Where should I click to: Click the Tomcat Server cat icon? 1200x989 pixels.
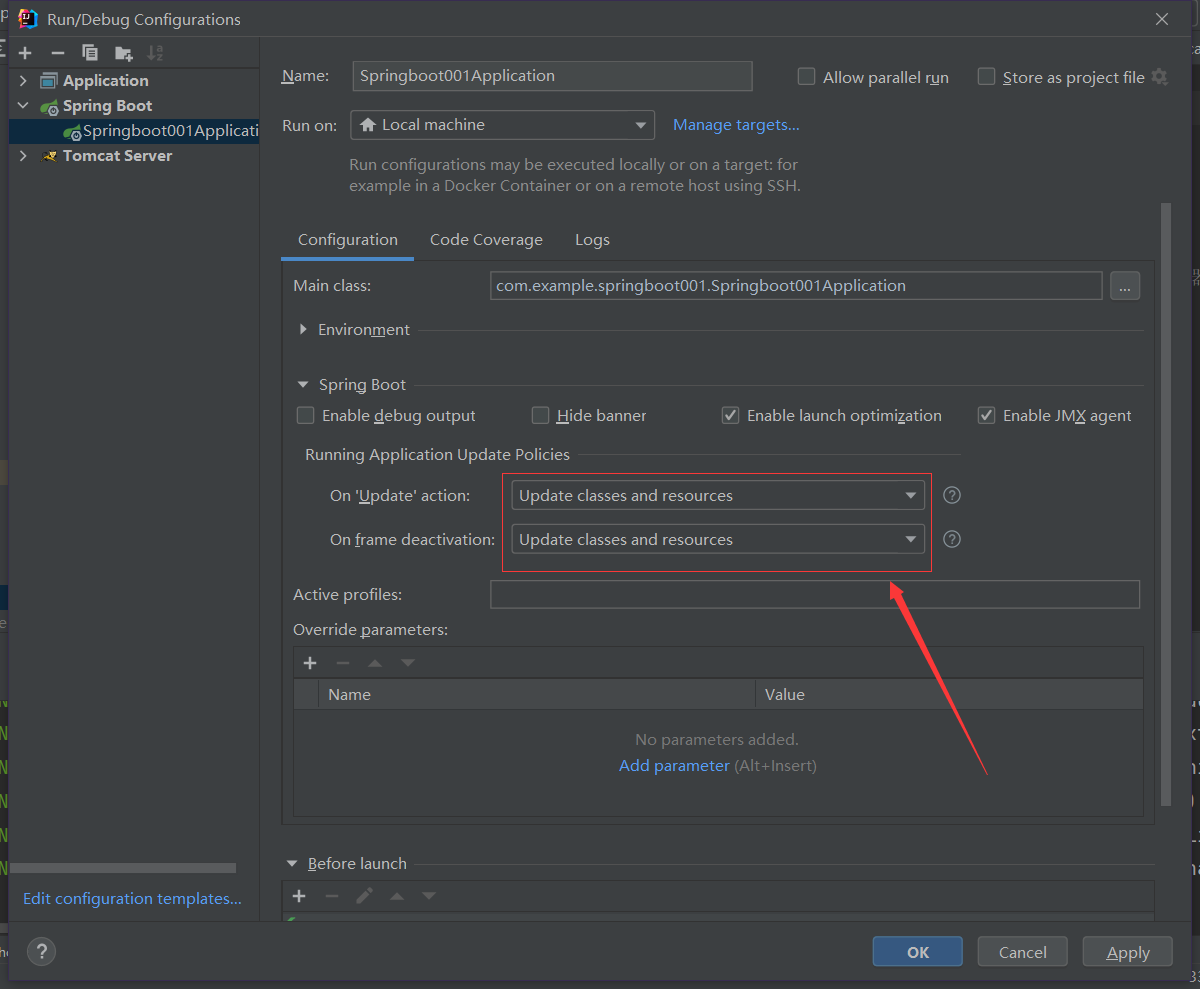pyautogui.click(x=50, y=156)
